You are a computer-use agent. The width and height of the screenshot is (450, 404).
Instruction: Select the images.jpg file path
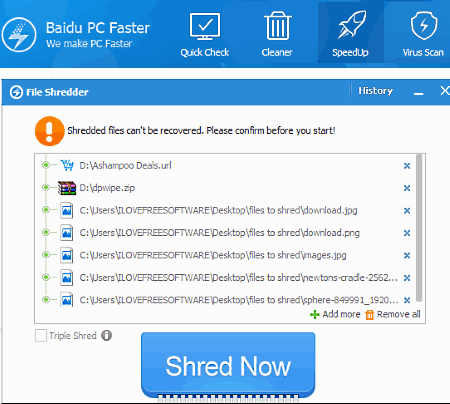213,255
